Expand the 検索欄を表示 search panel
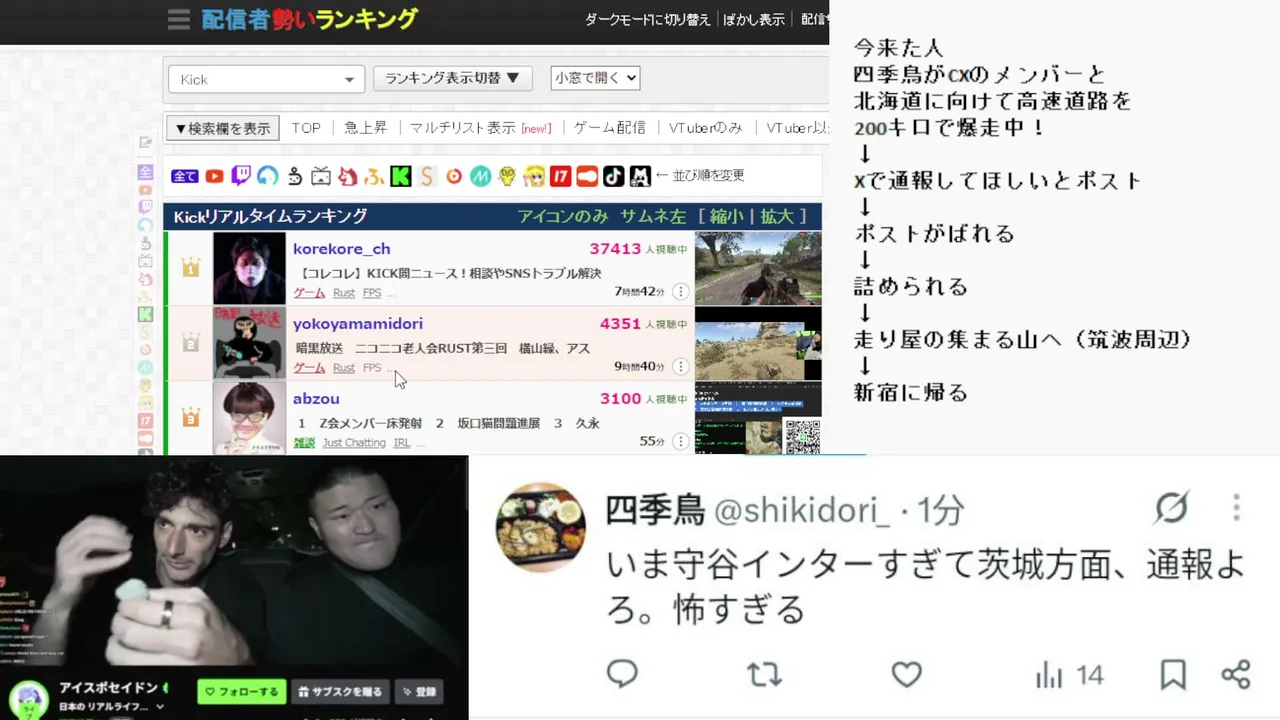 tap(223, 128)
